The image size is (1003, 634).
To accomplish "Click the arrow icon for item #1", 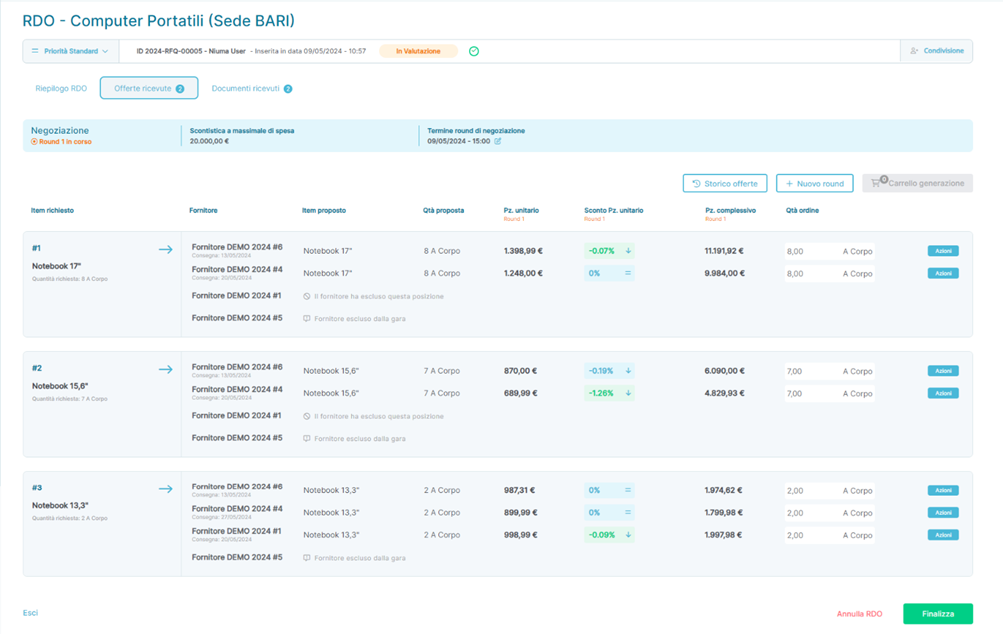I will click(165, 250).
